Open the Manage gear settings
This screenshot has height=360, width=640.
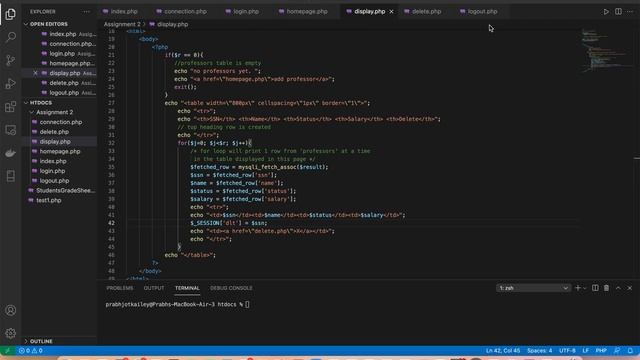(x=11, y=333)
